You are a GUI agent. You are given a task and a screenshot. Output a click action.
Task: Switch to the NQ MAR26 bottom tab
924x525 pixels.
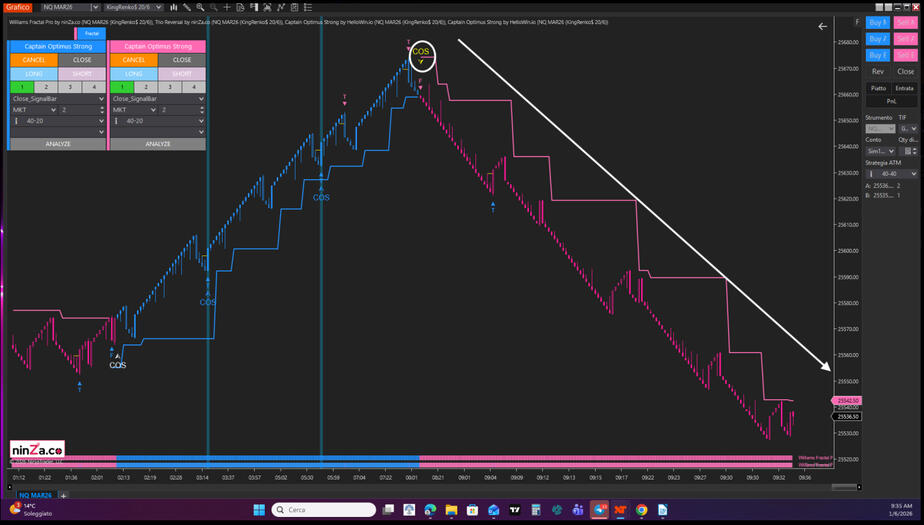point(34,495)
